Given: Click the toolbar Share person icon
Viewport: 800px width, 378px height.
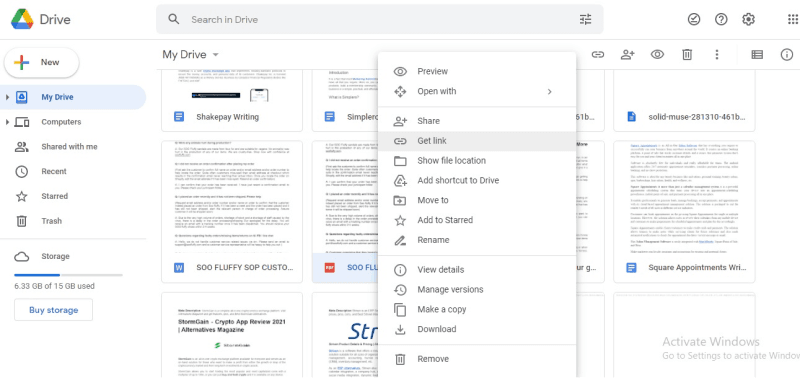Looking at the screenshot, I should (627, 54).
